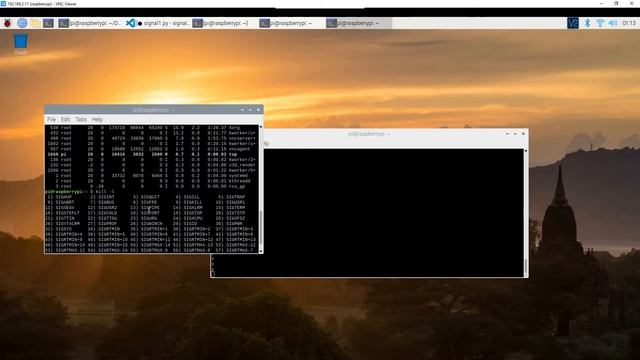Click the 01:13 clock
Screen dimensions: 640x360
click(629, 23)
